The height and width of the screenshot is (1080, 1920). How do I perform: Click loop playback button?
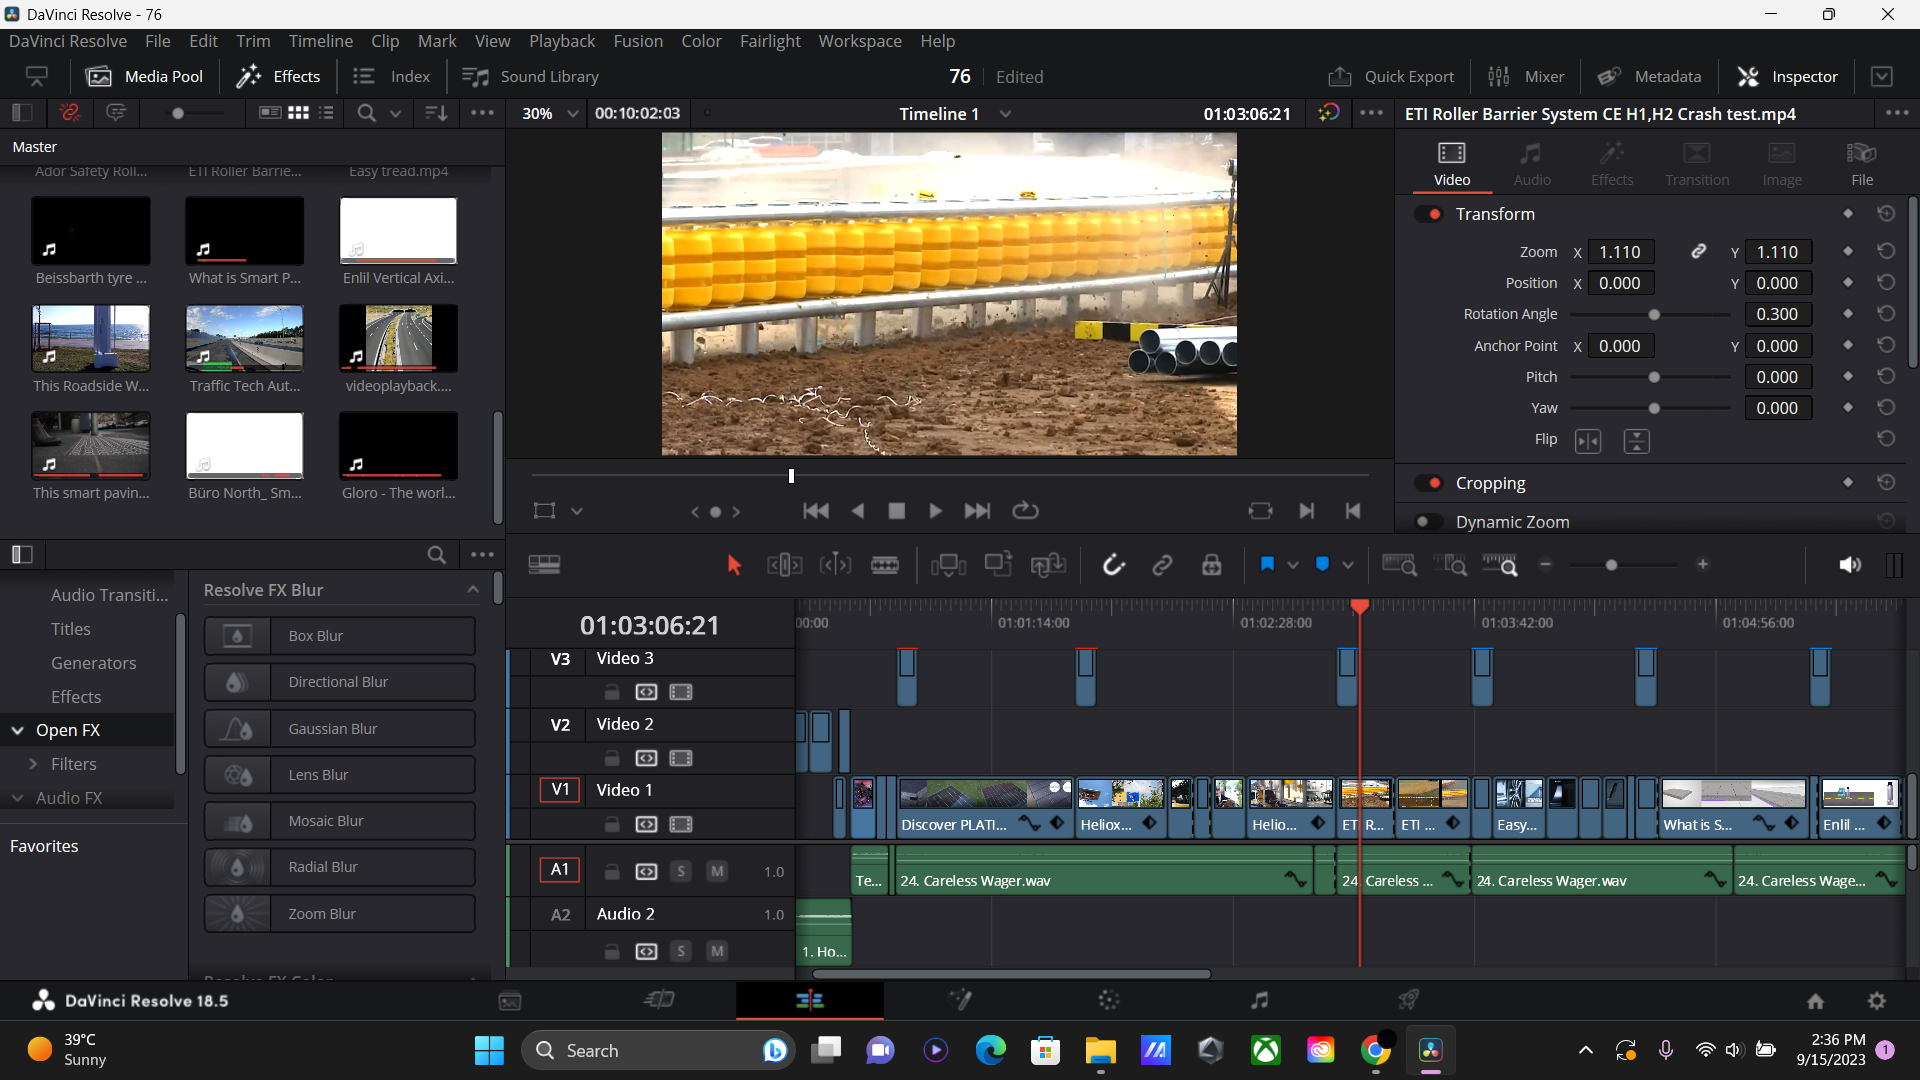[x=1025, y=511]
